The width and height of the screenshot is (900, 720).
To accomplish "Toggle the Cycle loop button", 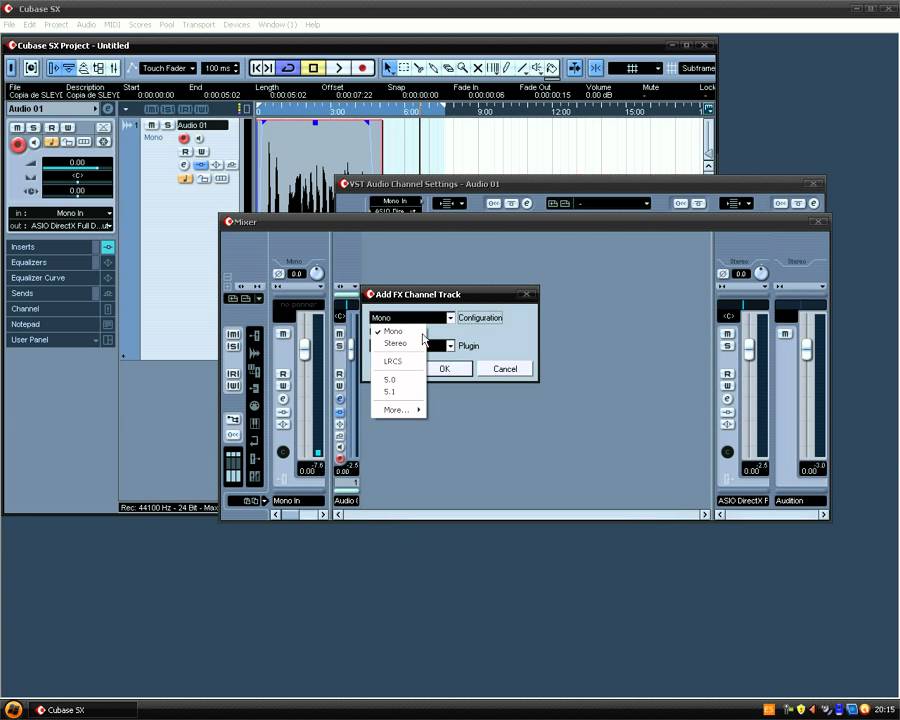I will tap(289, 68).
